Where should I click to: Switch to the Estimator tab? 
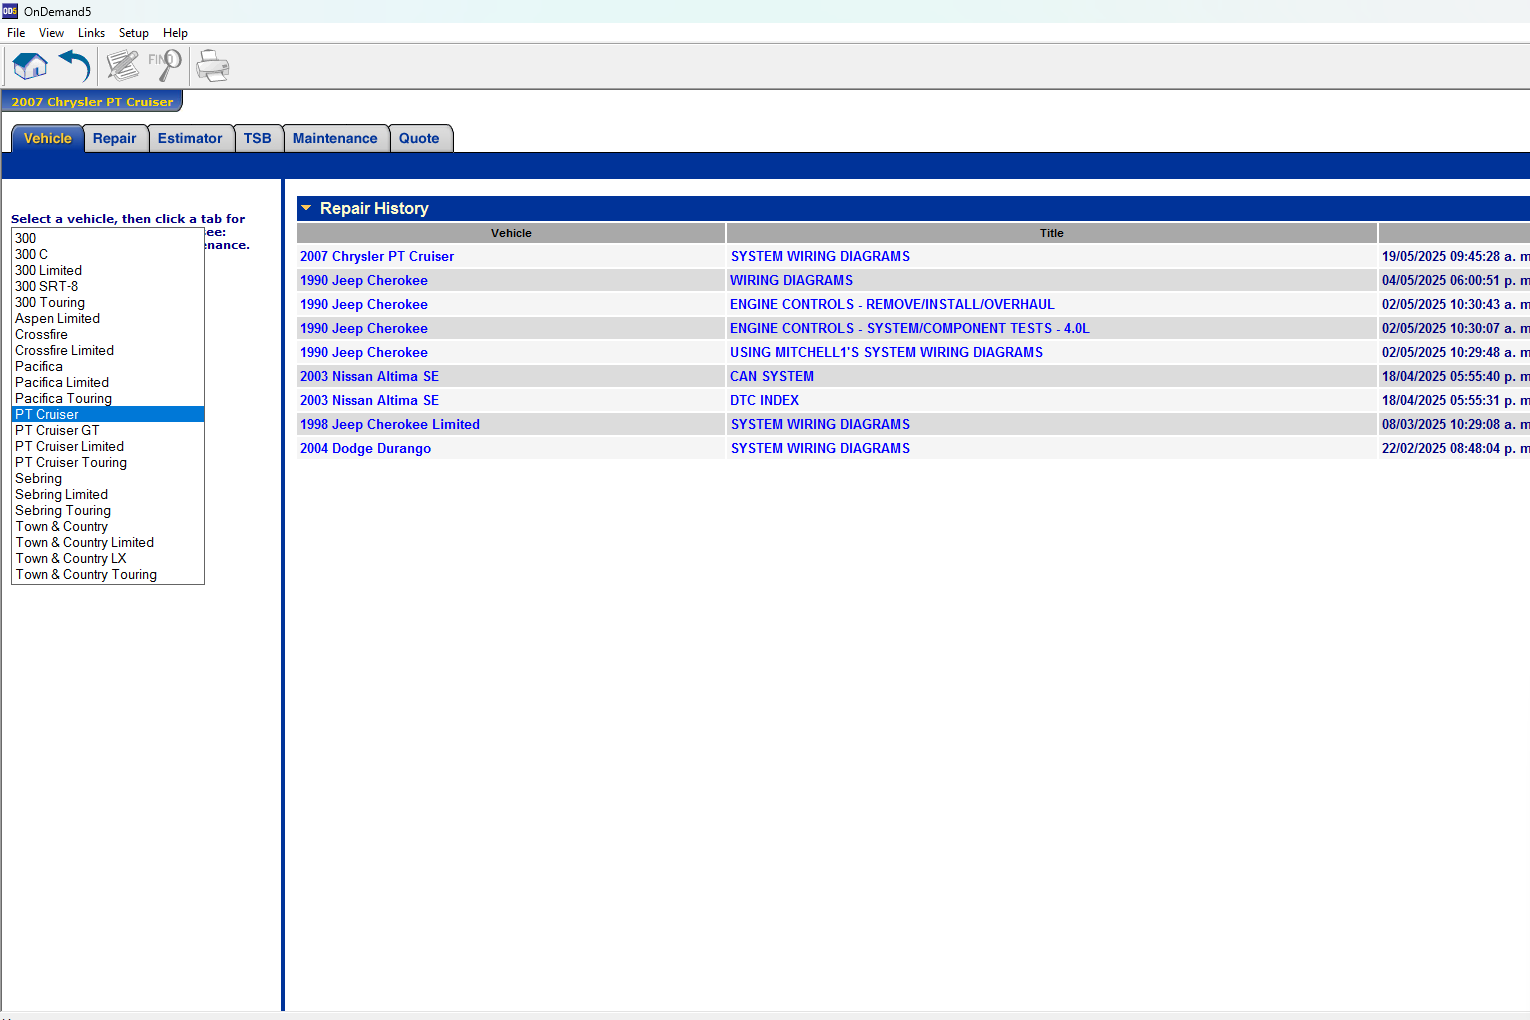[x=190, y=139]
